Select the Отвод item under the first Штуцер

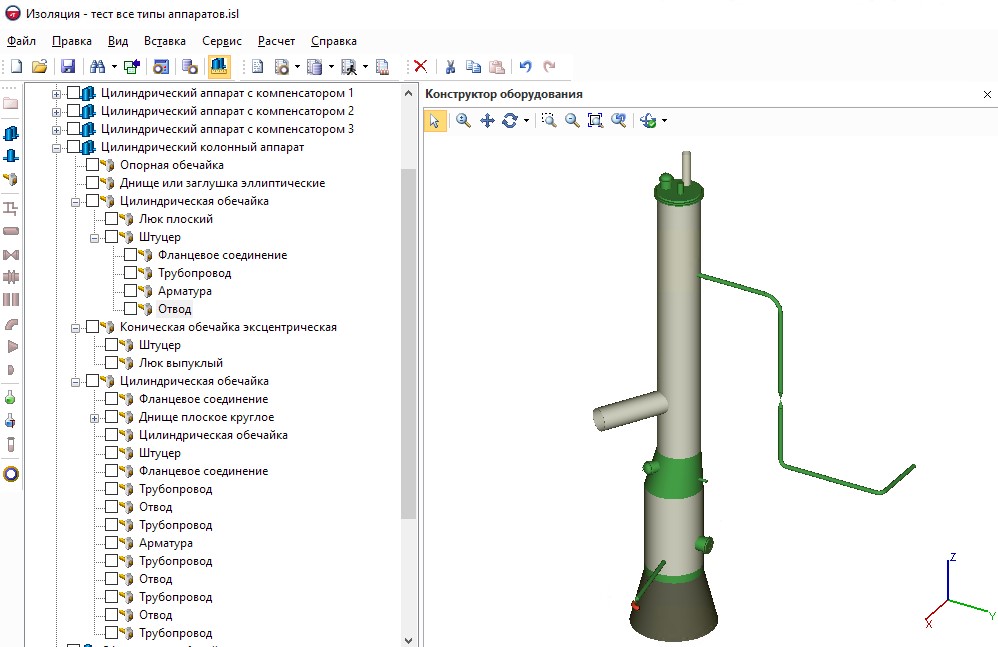tap(174, 309)
